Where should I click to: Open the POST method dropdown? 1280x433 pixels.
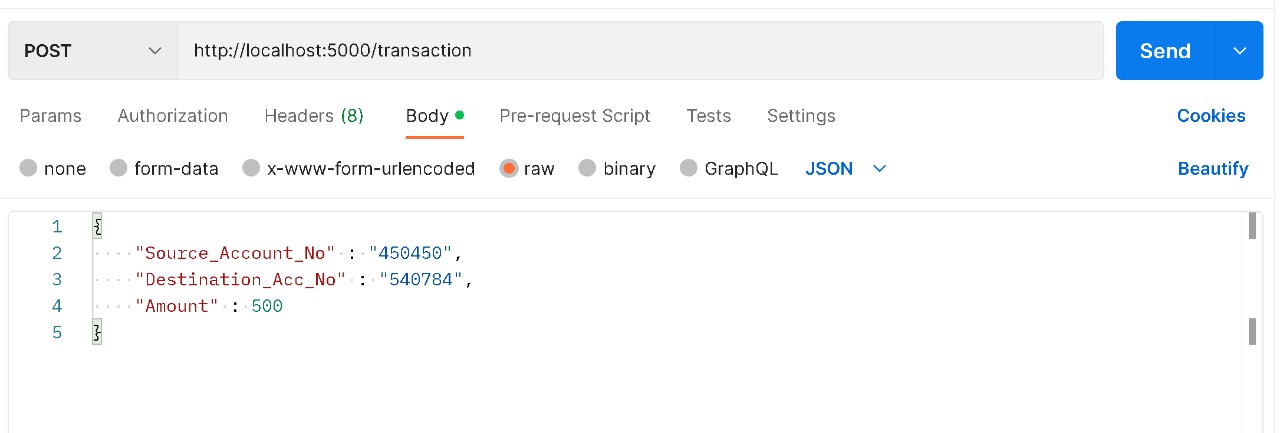pos(93,50)
